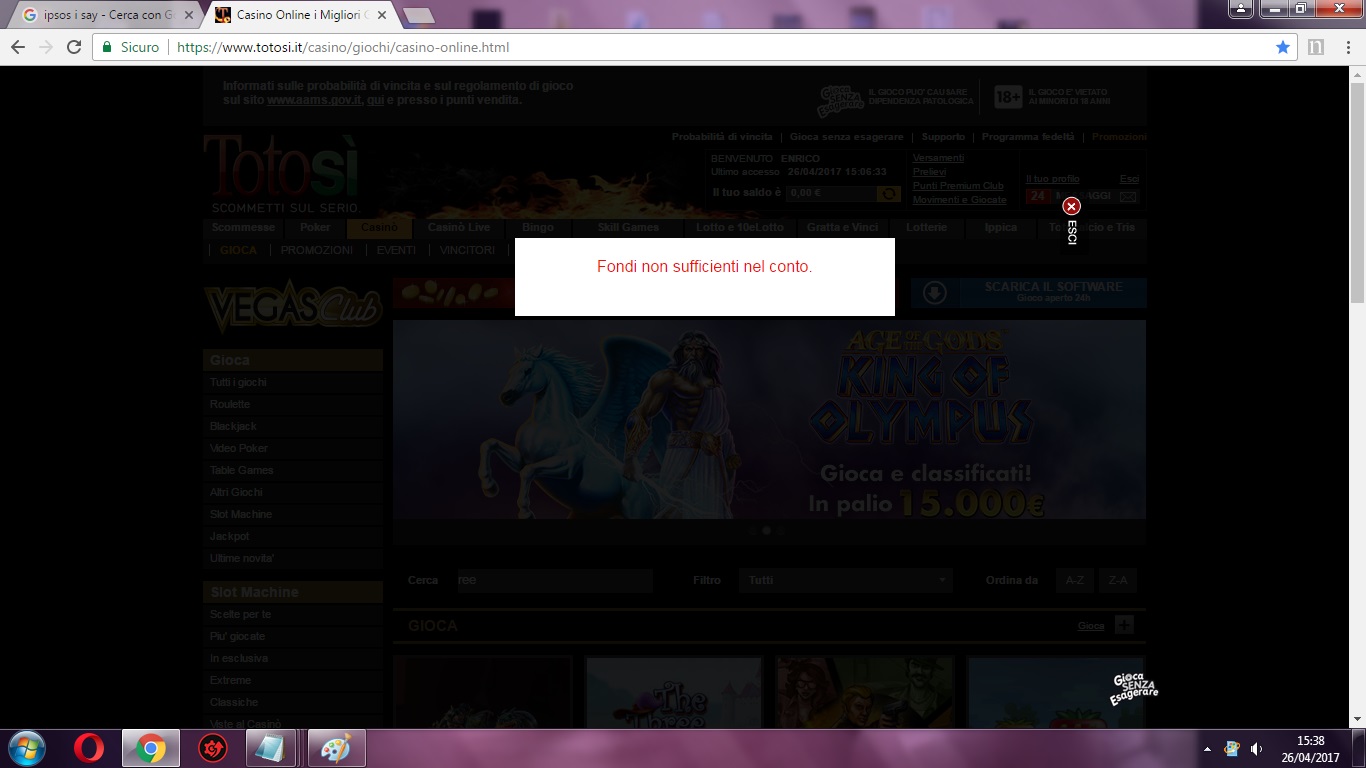Image resolution: width=1366 pixels, height=768 pixels.
Task: Click the Chrome forward arrow
Action: point(46,47)
